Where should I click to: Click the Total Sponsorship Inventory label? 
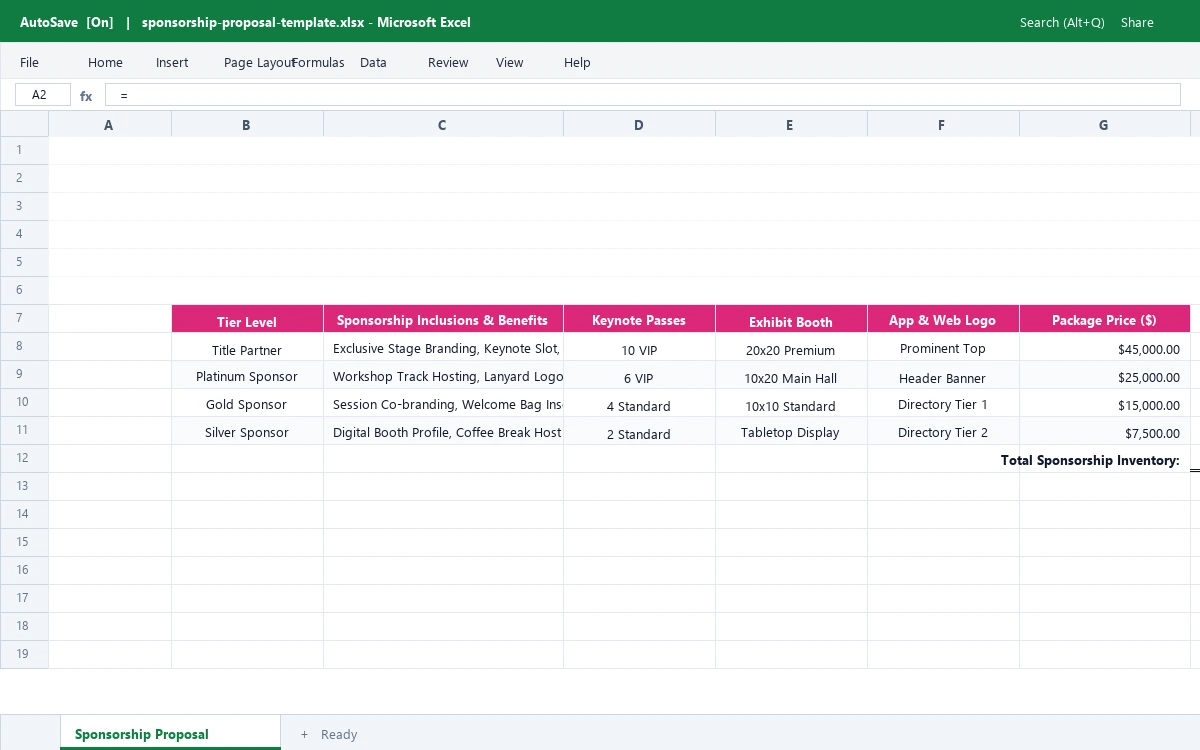pyautogui.click(x=1090, y=460)
